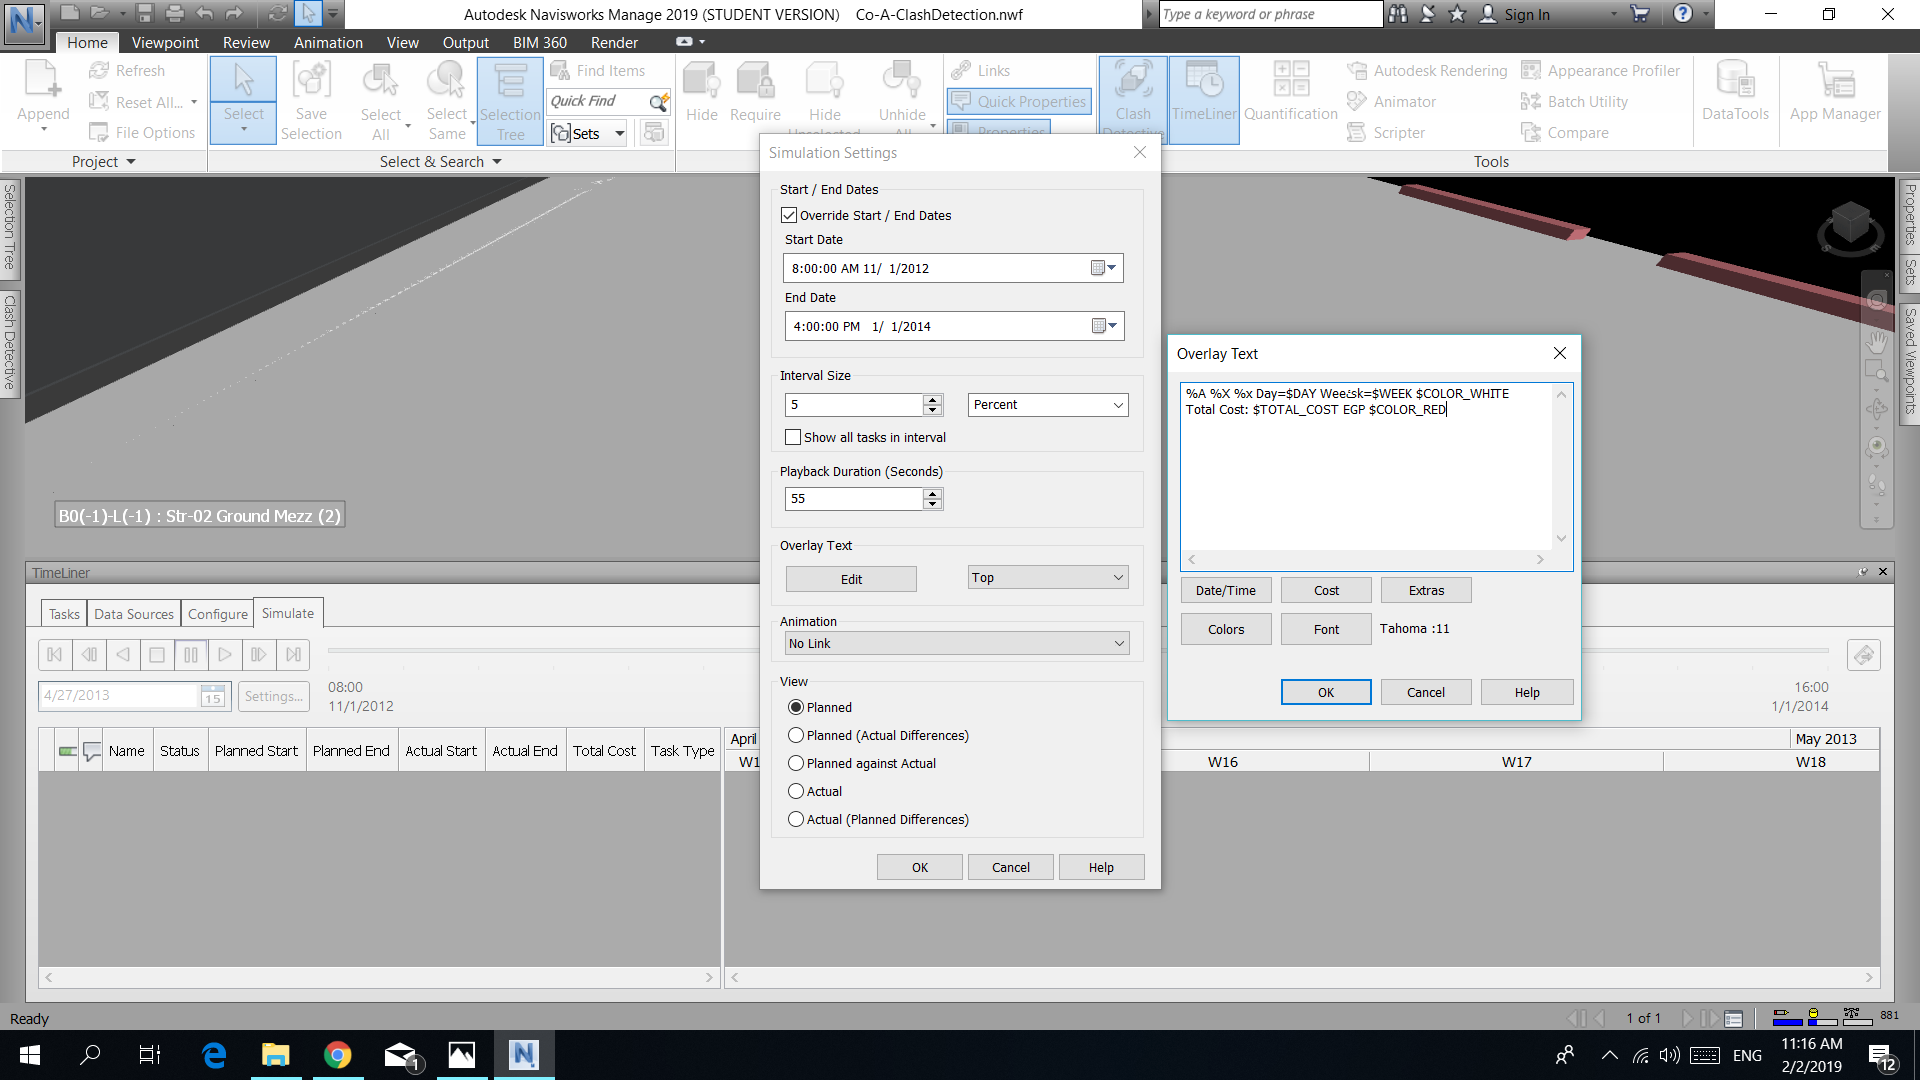Open the Animation No Link dropdown

click(x=1119, y=643)
